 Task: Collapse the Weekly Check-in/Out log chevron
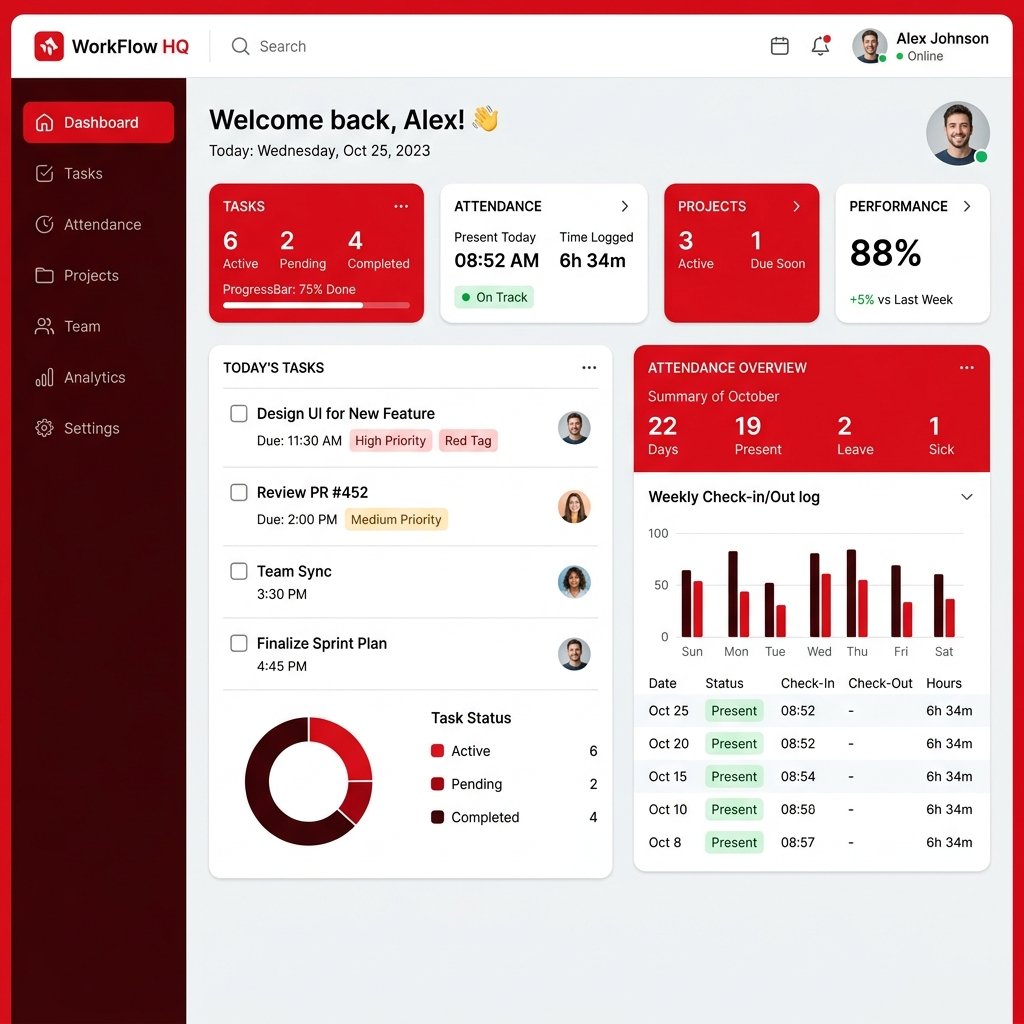click(967, 497)
